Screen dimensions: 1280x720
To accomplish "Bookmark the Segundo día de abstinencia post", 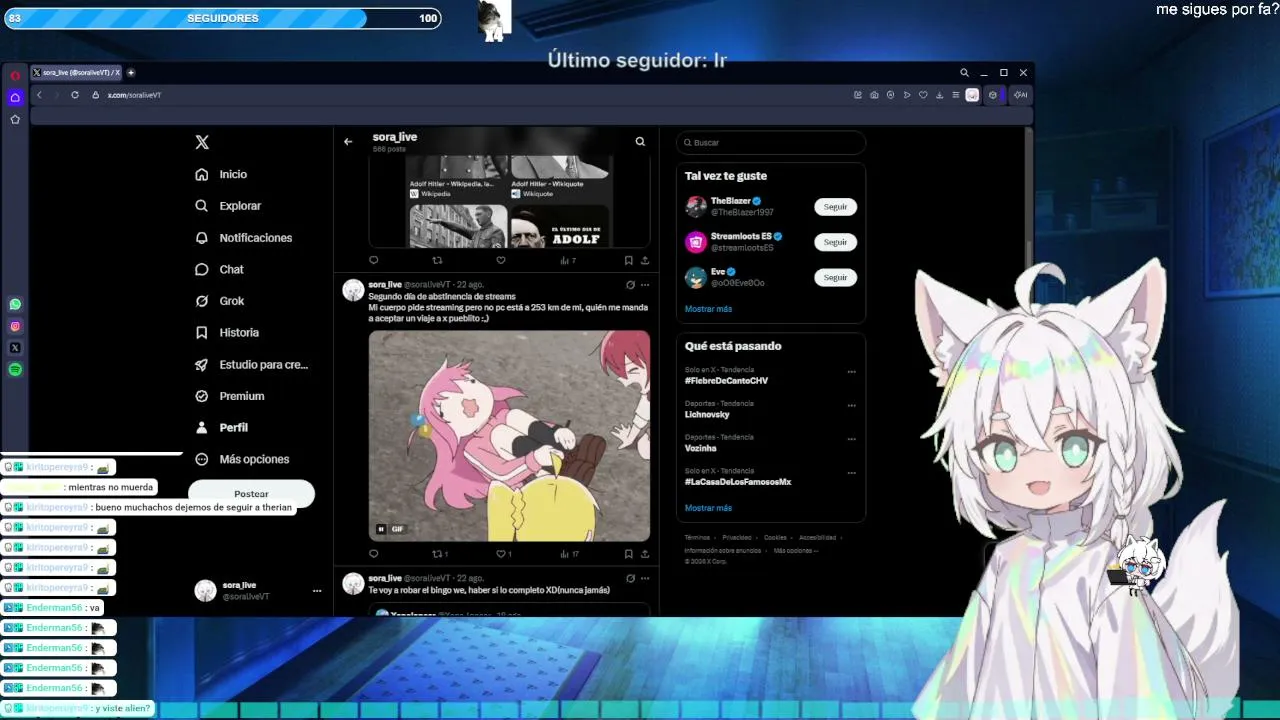I will point(628,554).
